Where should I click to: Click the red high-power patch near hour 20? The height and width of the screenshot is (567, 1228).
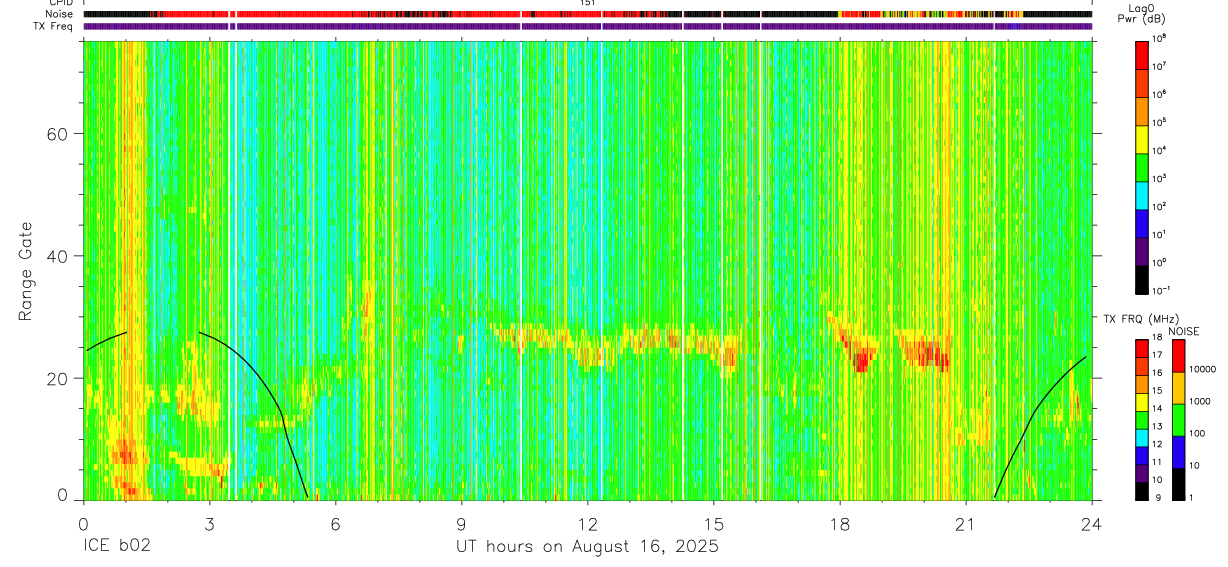coord(930,353)
